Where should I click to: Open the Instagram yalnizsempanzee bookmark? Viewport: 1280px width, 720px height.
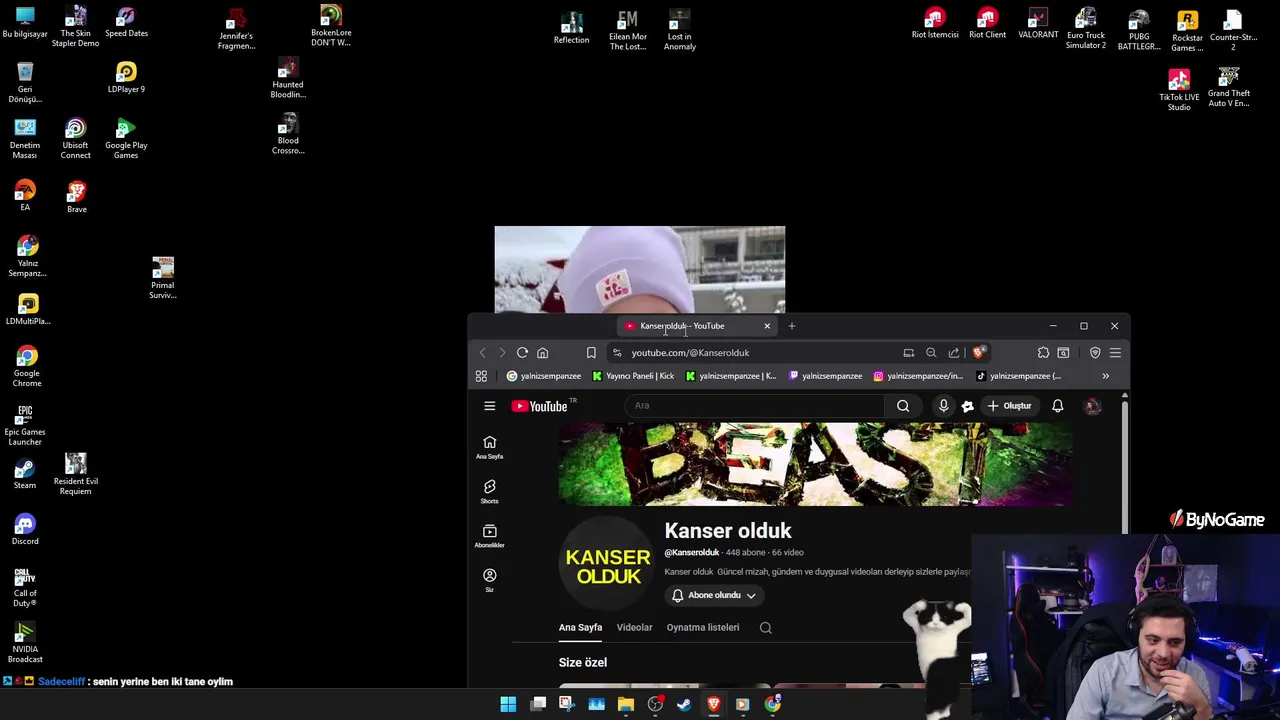pyautogui.click(x=918, y=376)
